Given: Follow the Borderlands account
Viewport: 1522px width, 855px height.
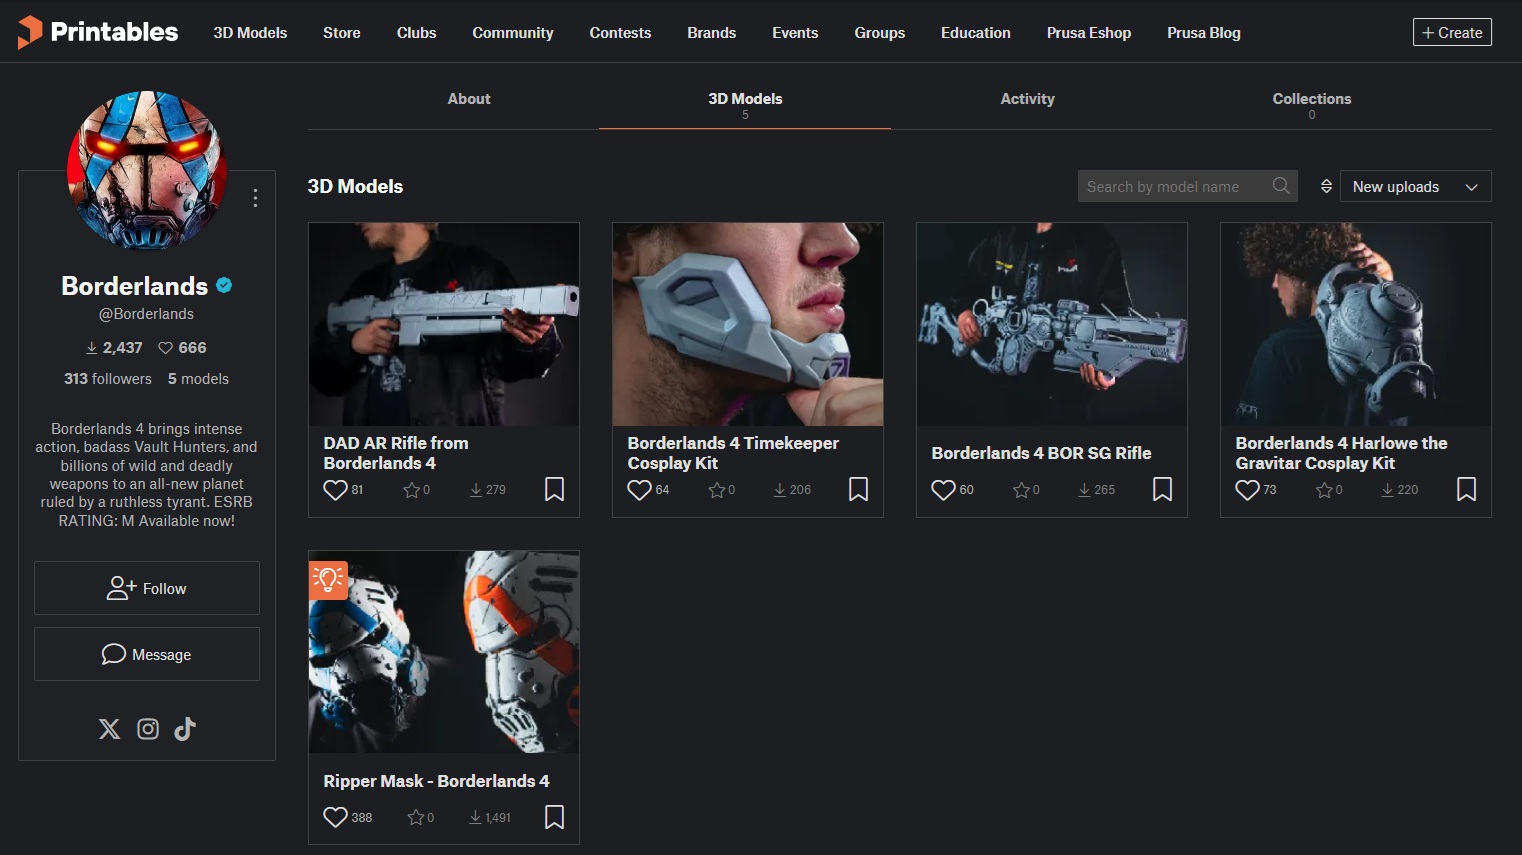Looking at the screenshot, I should click(x=146, y=588).
